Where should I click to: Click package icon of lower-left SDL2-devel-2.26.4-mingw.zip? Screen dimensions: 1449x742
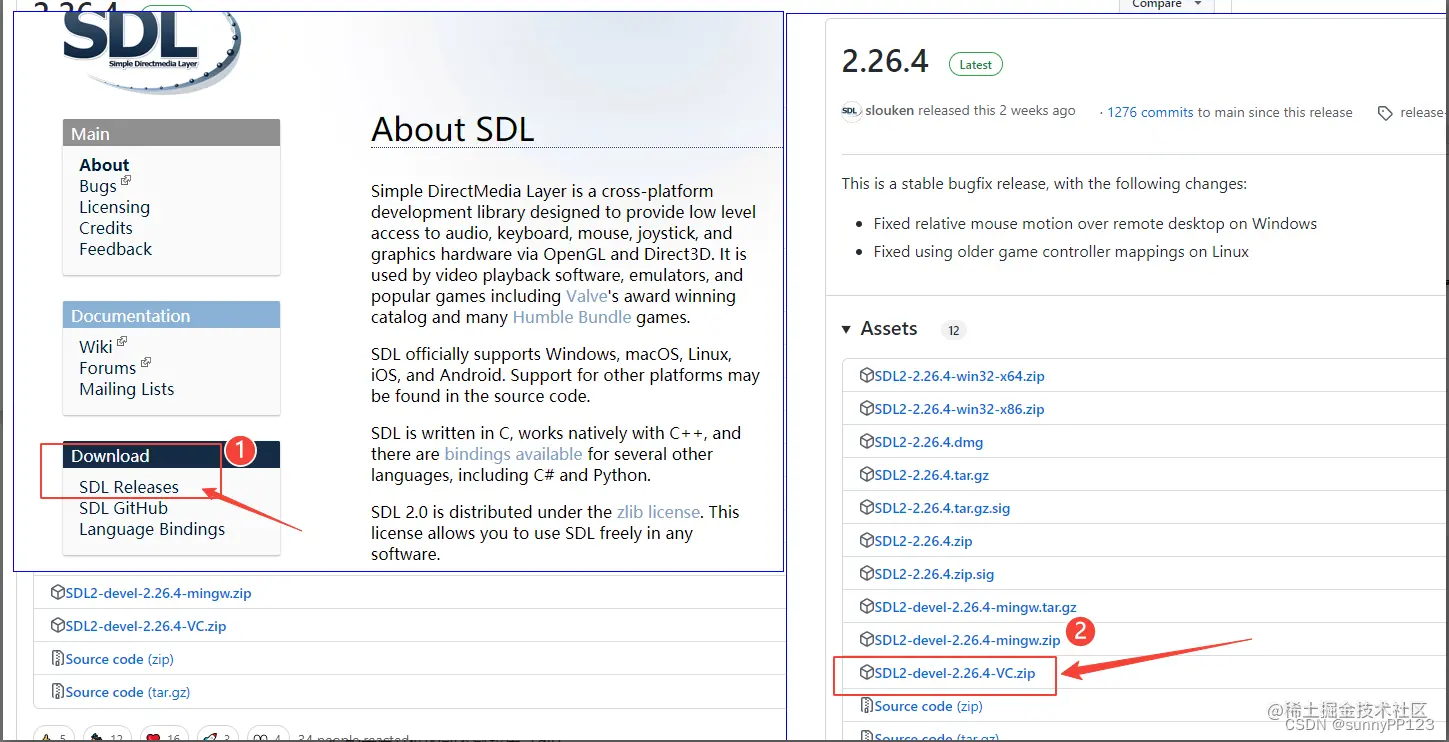click(x=58, y=593)
